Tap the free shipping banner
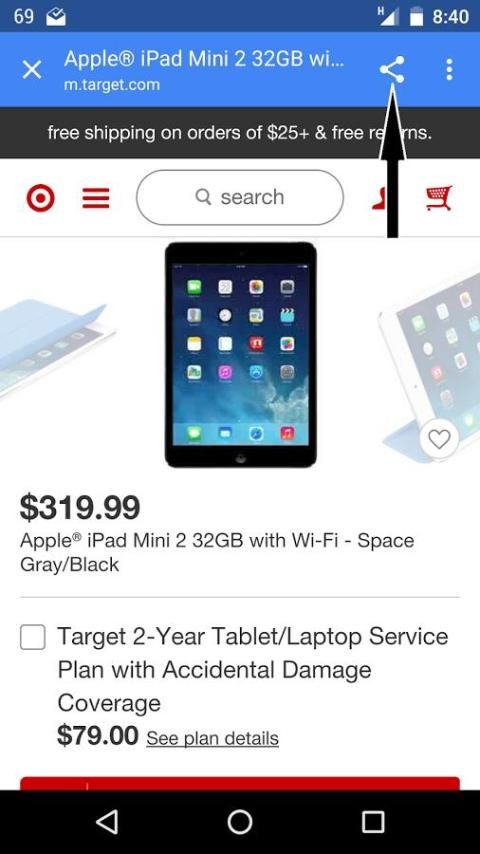Image resolution: width=480 pixels, height=854 pixels. click(x=240, y=133)
